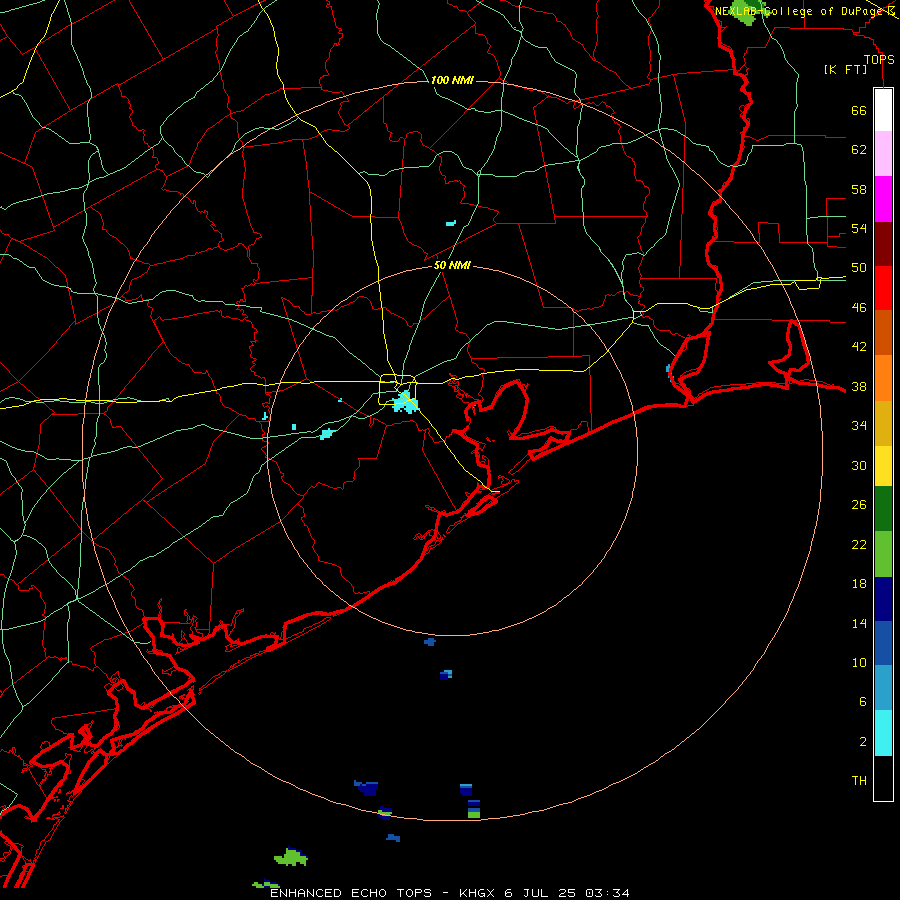900x900 pixels.
Task: Click the gold mustard legend swatch
Action: pos(883,423)
